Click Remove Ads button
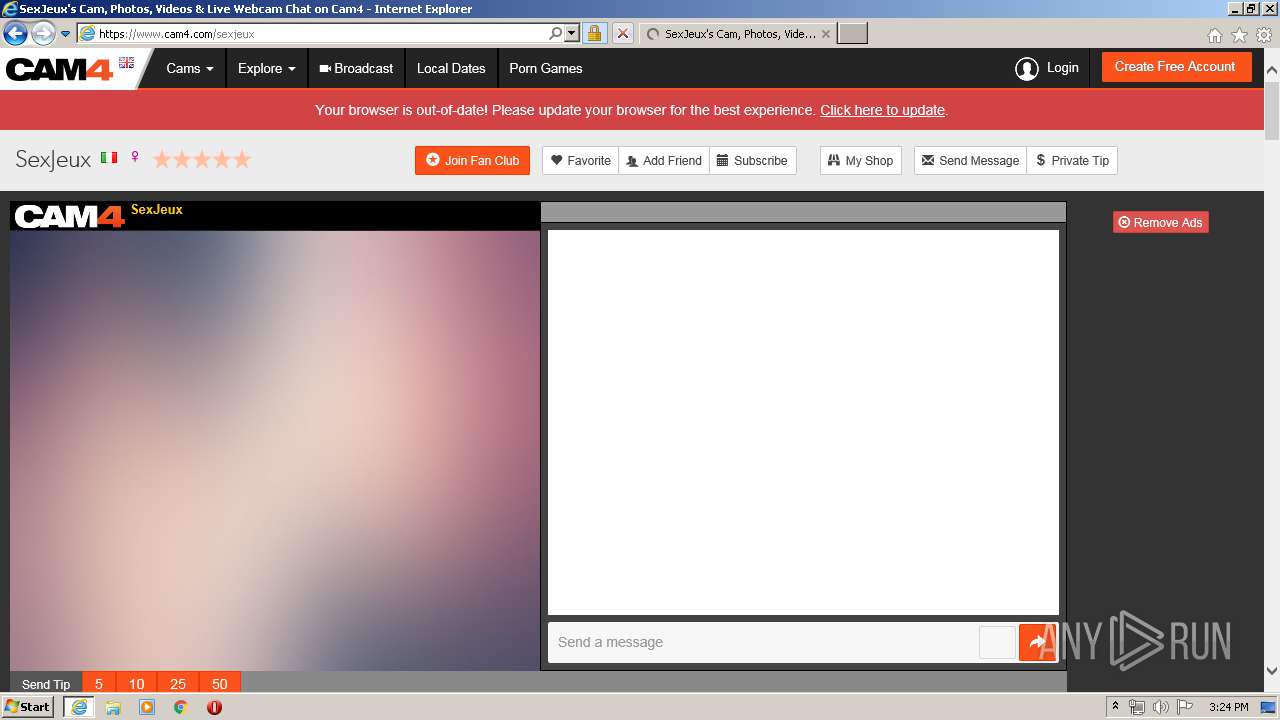This screenshot has height=720, width=1280. click(x=1160, y=222)
